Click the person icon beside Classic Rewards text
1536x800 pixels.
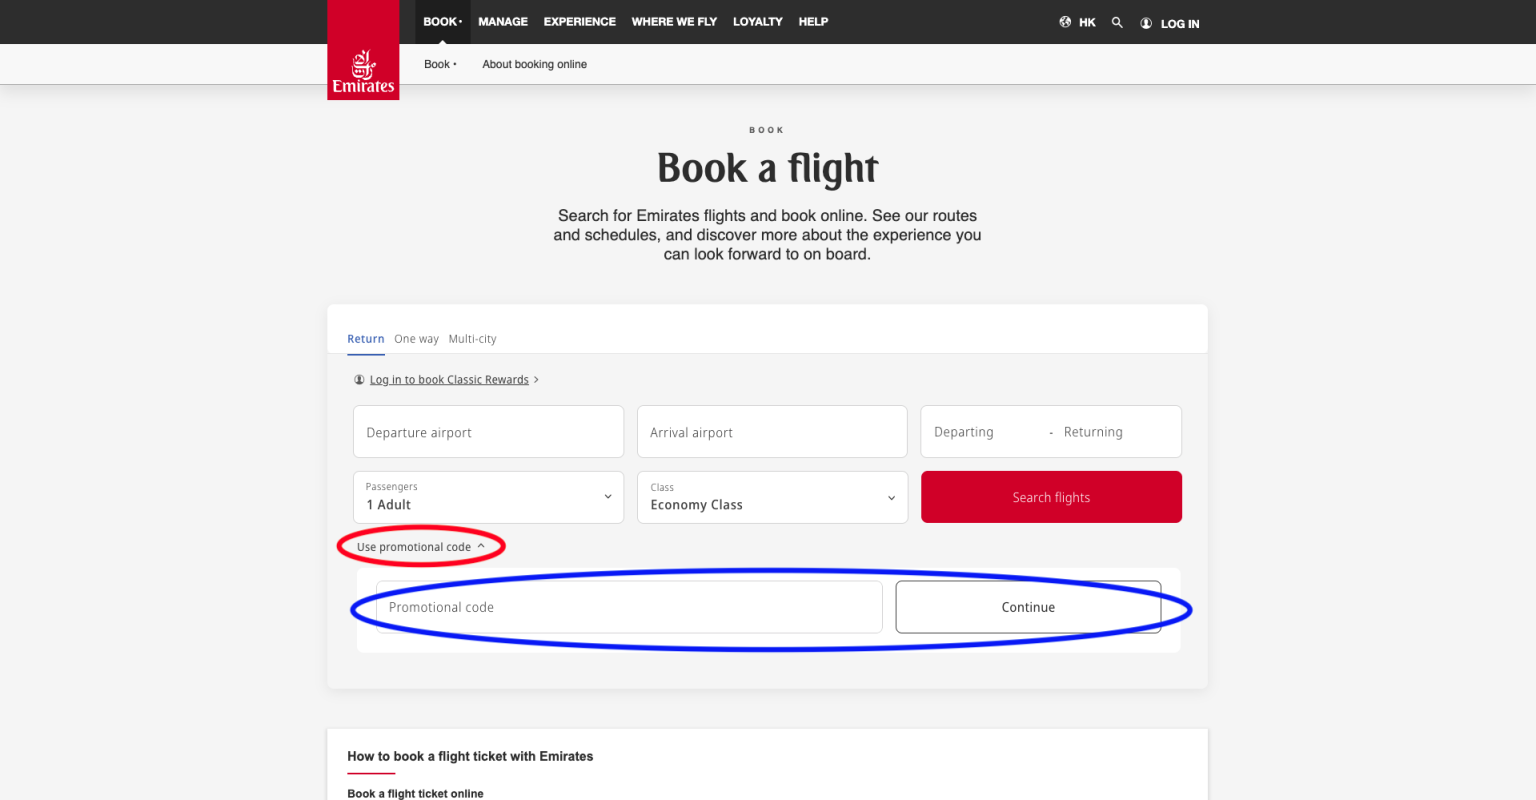click(359, 379)
